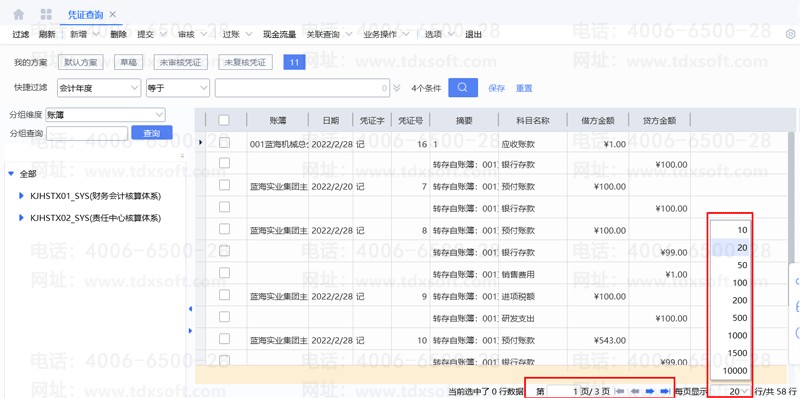
Task: Check the row with 应收账款 ¥1.00
Action: [x=224, y=143]
